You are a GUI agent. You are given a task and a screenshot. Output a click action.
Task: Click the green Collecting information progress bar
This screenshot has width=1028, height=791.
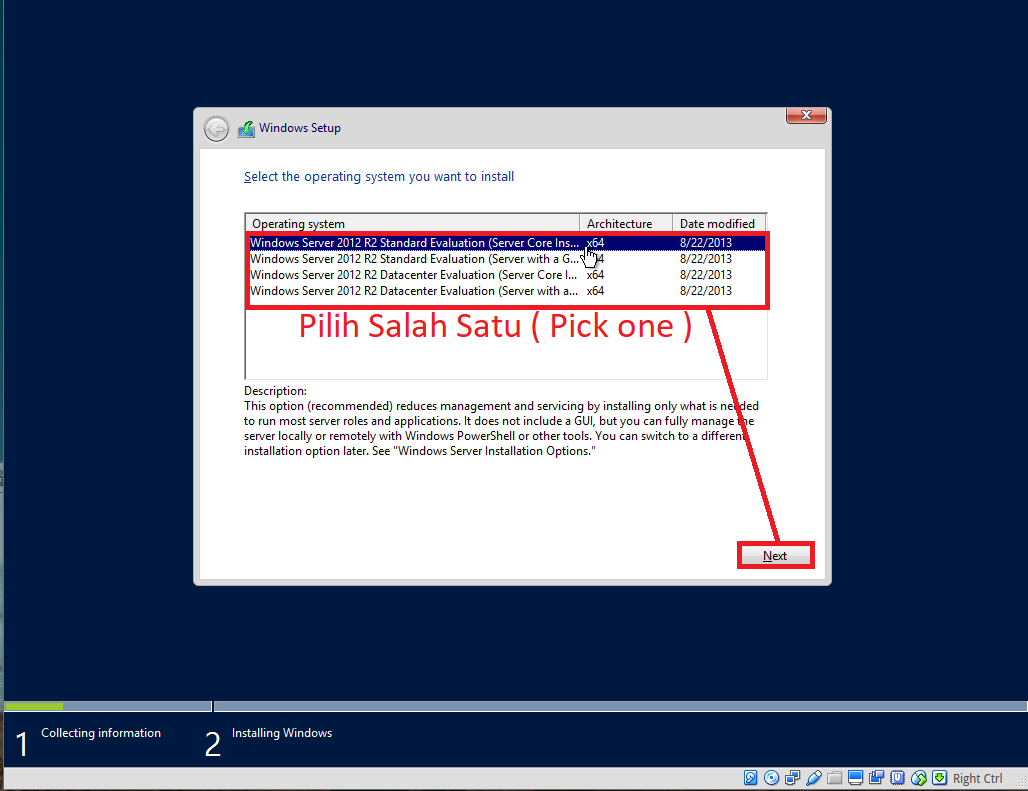click(34, 706)
